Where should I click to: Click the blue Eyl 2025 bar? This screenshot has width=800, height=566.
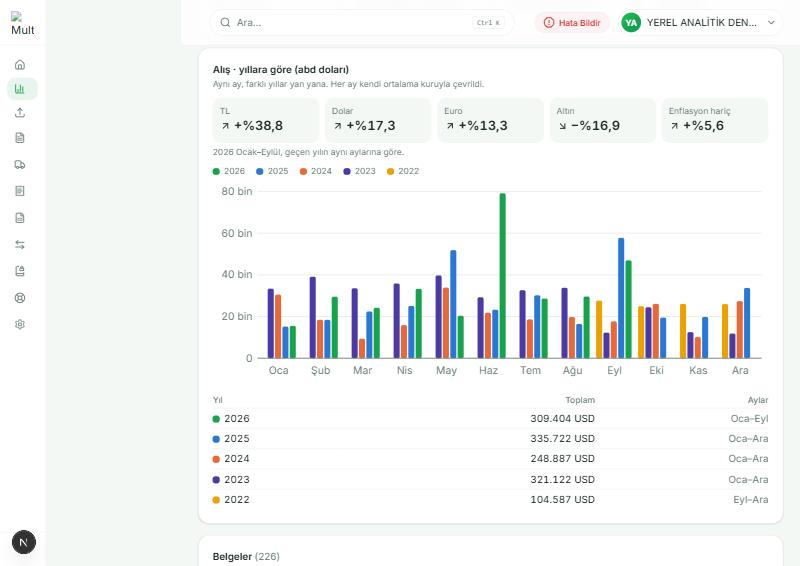[621, 298]
